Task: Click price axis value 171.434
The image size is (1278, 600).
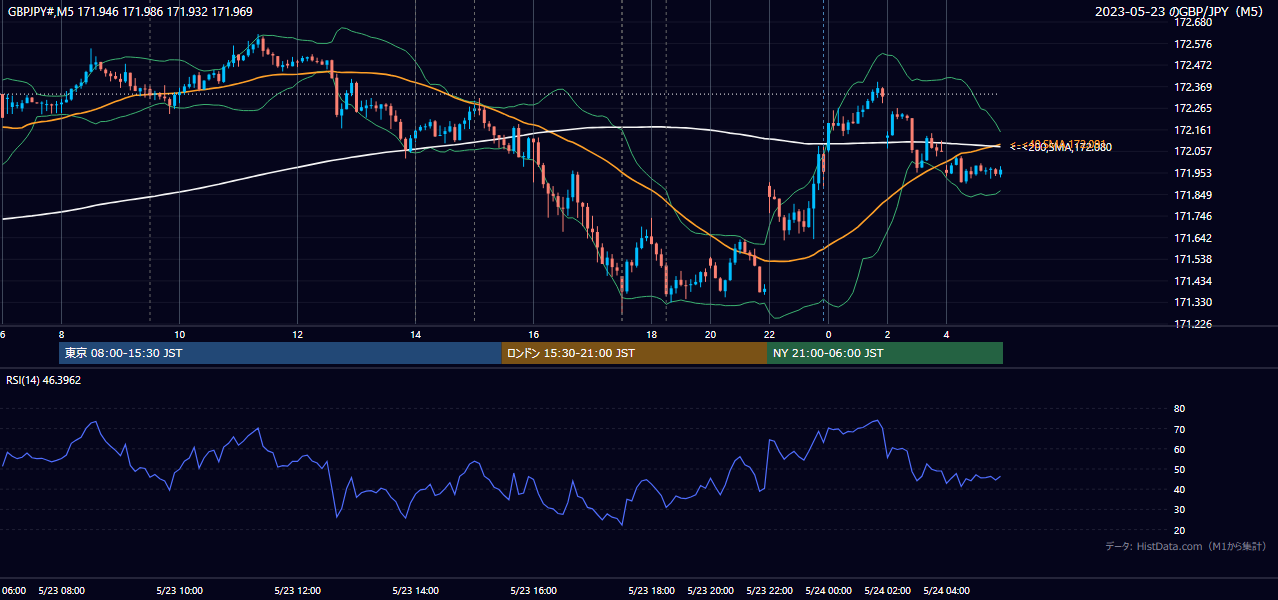Action: (1194, 281)
